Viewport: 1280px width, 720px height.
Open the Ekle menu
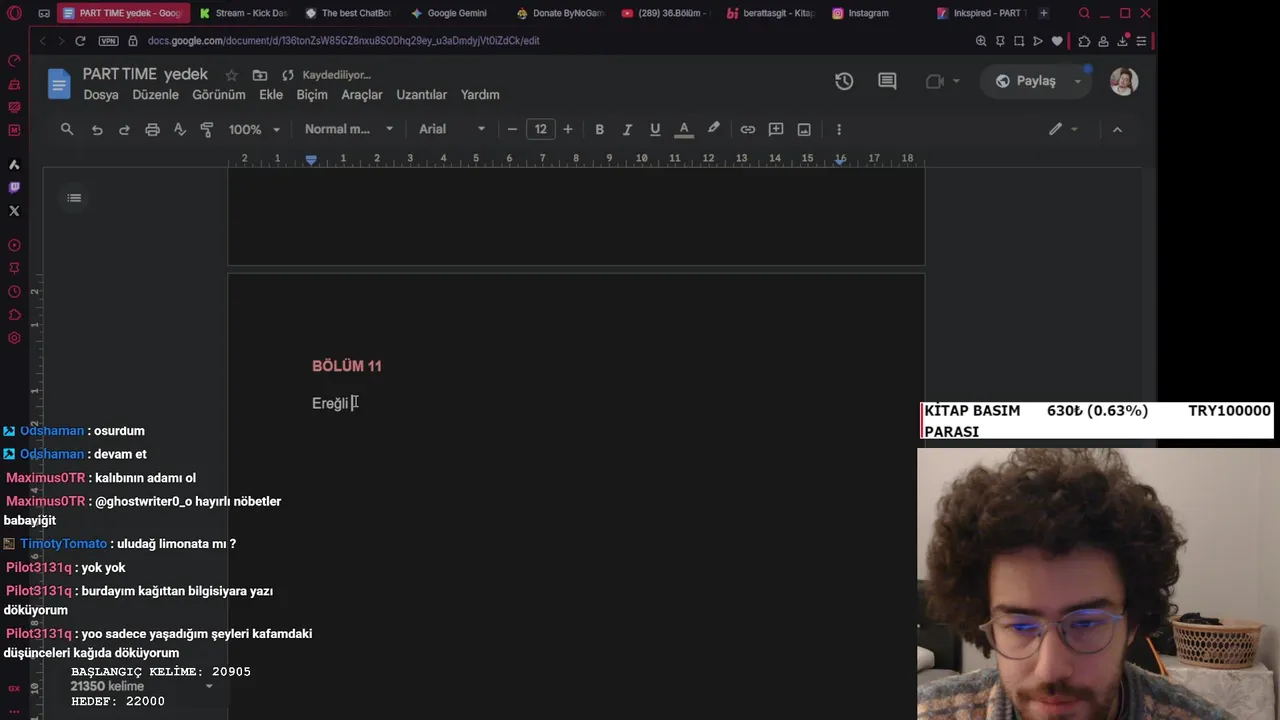pyautogui.click(x=271, y=95)
